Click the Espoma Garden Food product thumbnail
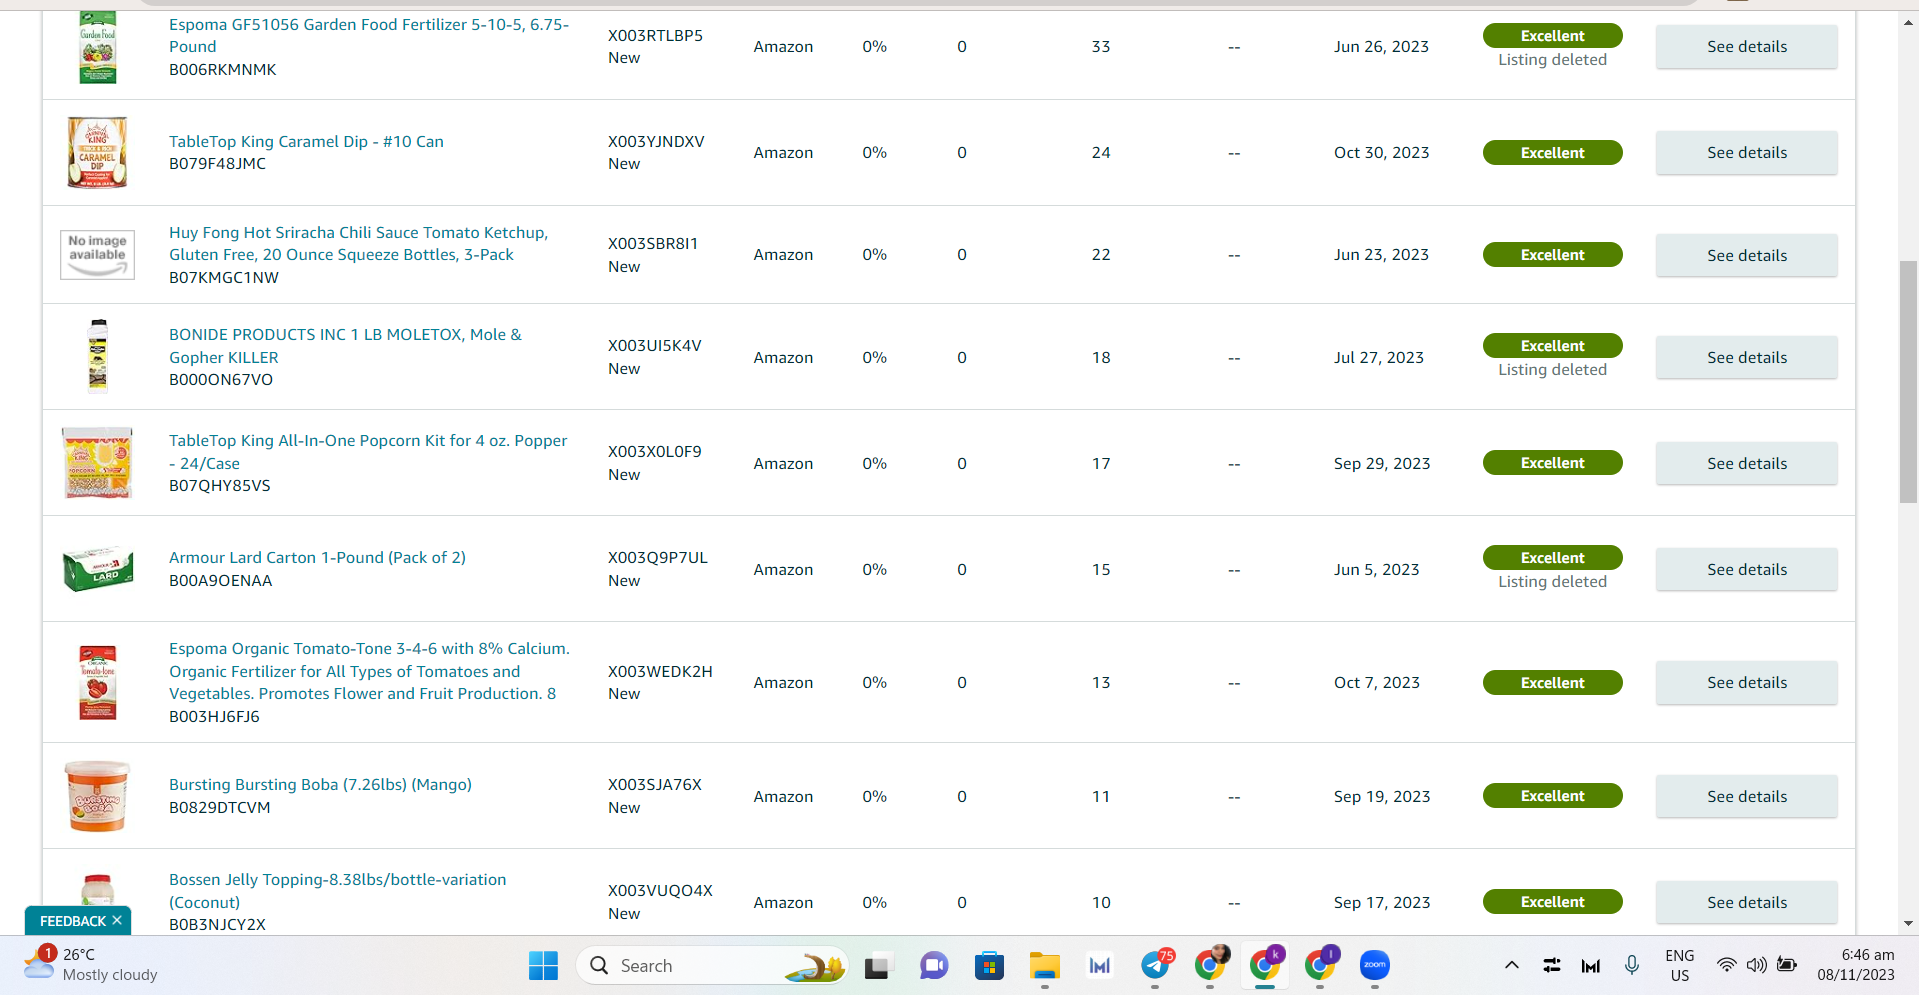This screenshot has height=995, width=1919. tap(98, 47)
